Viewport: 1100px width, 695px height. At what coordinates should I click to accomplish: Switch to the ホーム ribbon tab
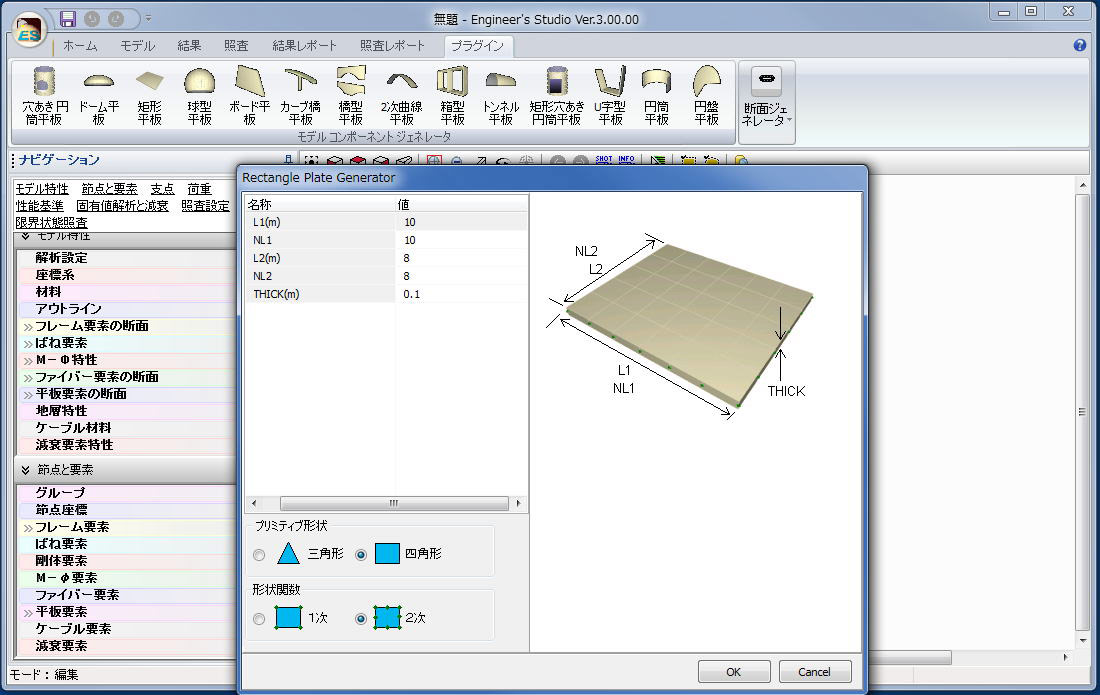click(x=80, y=46)
